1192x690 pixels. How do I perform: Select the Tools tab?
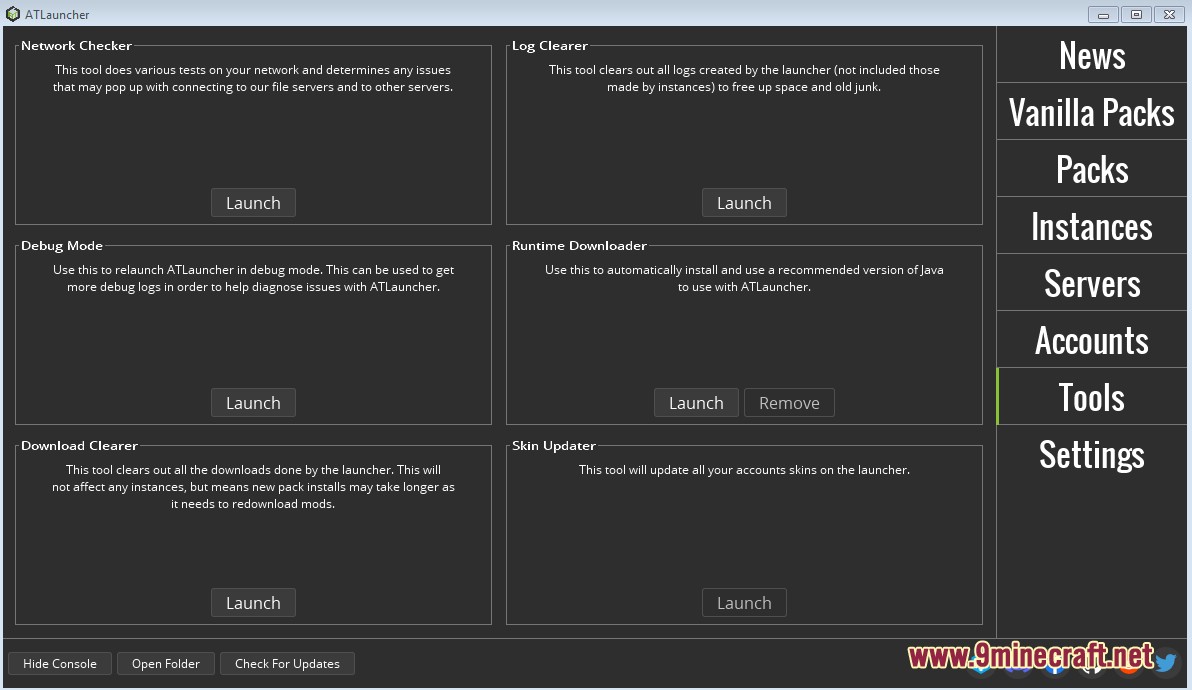point(1092,397)
